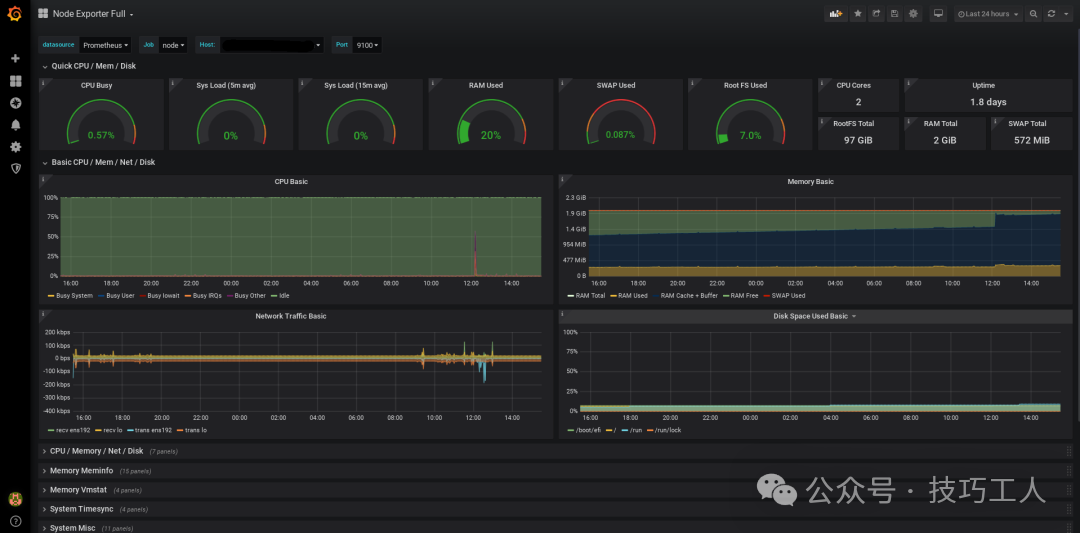1080x533 pixels.
Task: Toggle RAM Used series in Memory legend
Action: coord(632,296)
